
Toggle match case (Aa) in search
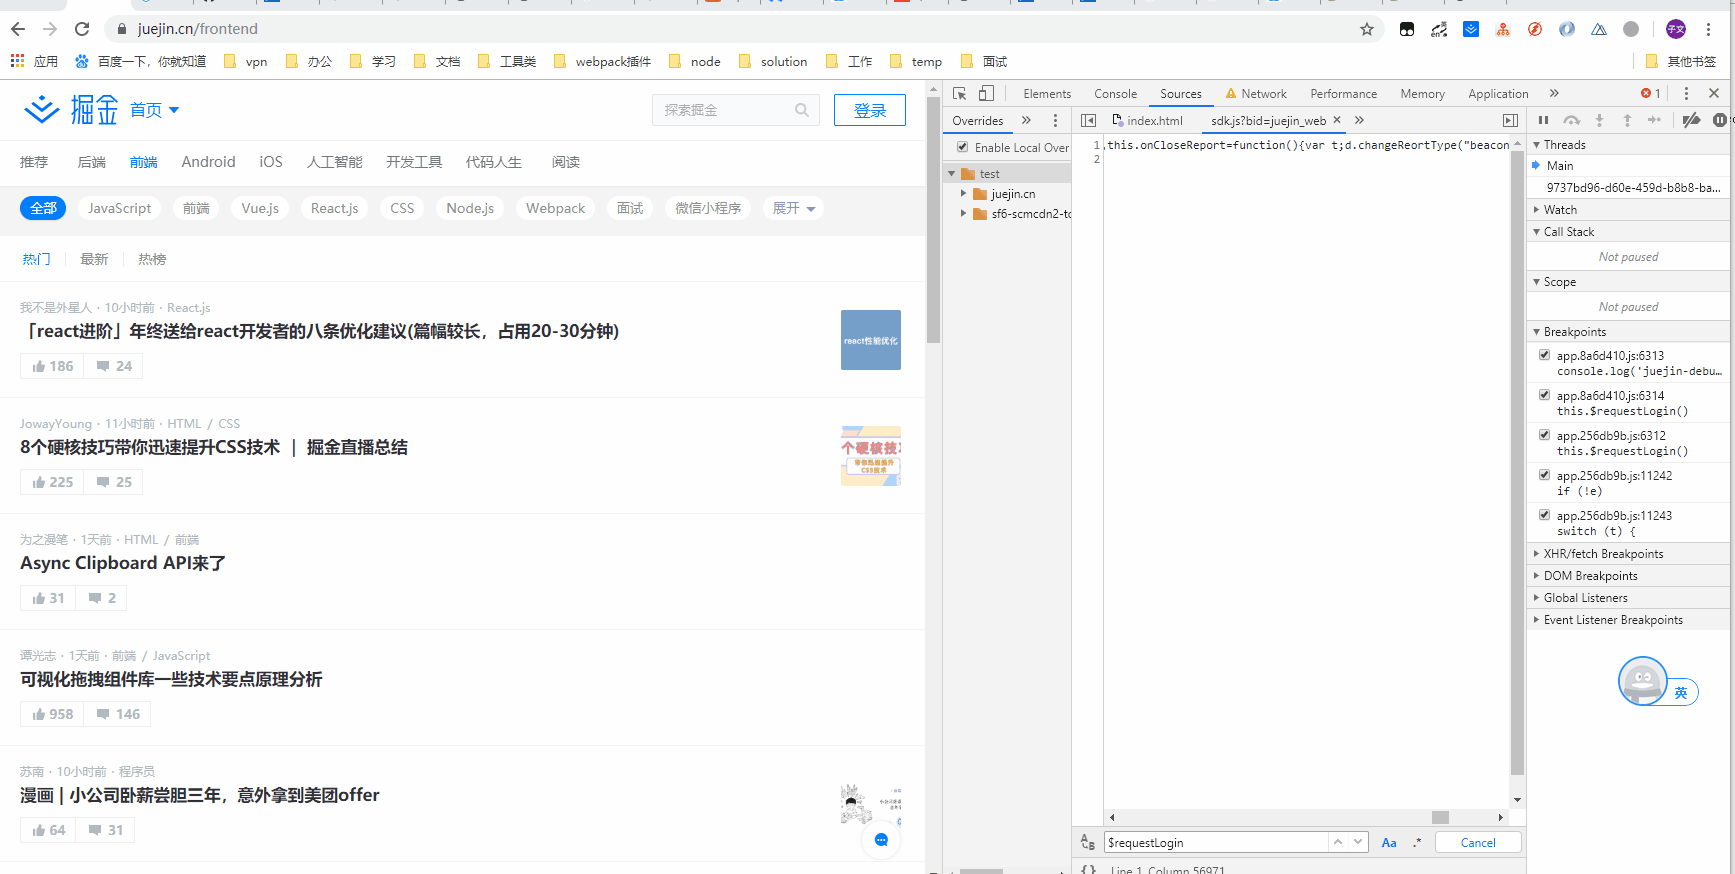1389,843
